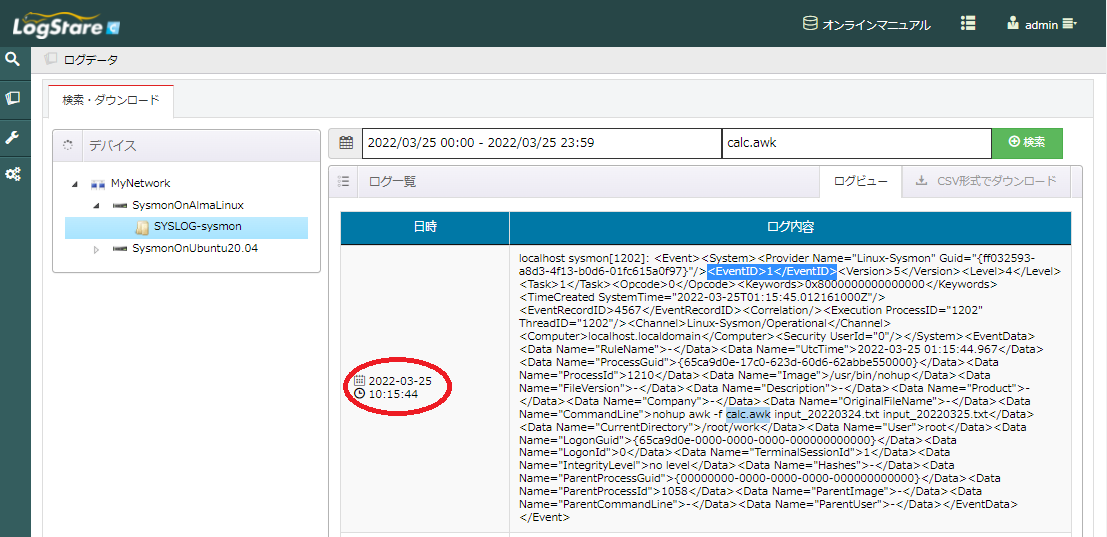Open the list menu icon in header
Image resolution: width=1107 pixels, height=537 pixels.
968,23
